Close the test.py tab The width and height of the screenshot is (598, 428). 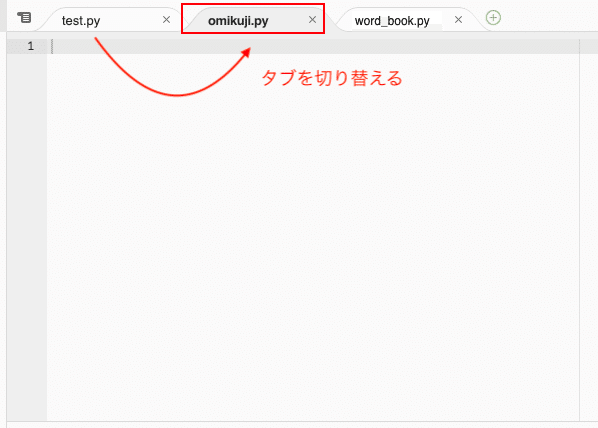pos(166,19)
